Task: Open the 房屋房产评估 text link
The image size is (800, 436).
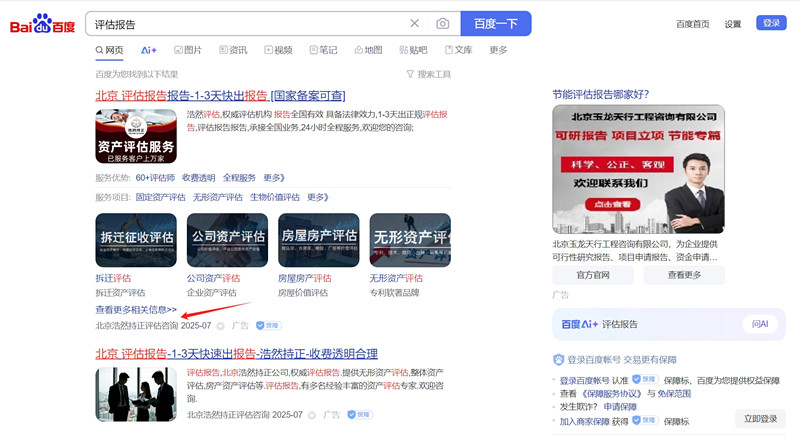Action: point(305,278)
